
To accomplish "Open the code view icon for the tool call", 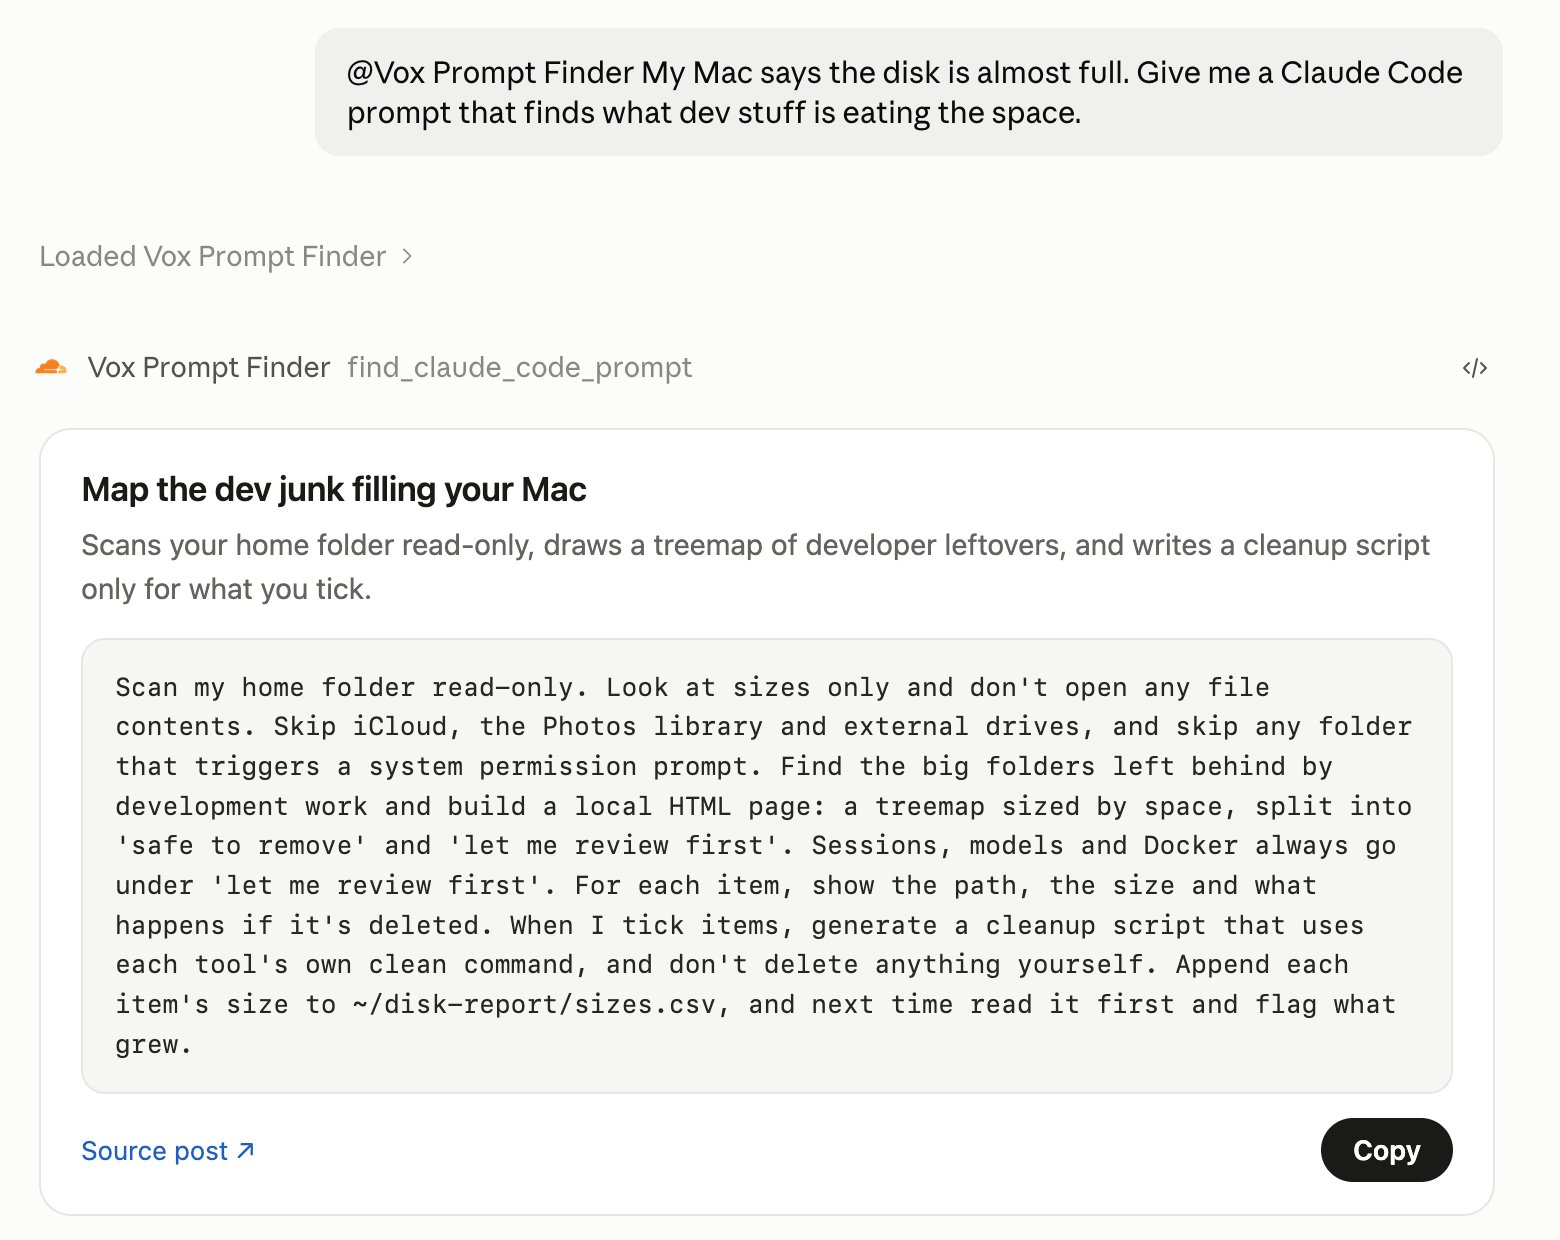I will (x=1474, y=368).
